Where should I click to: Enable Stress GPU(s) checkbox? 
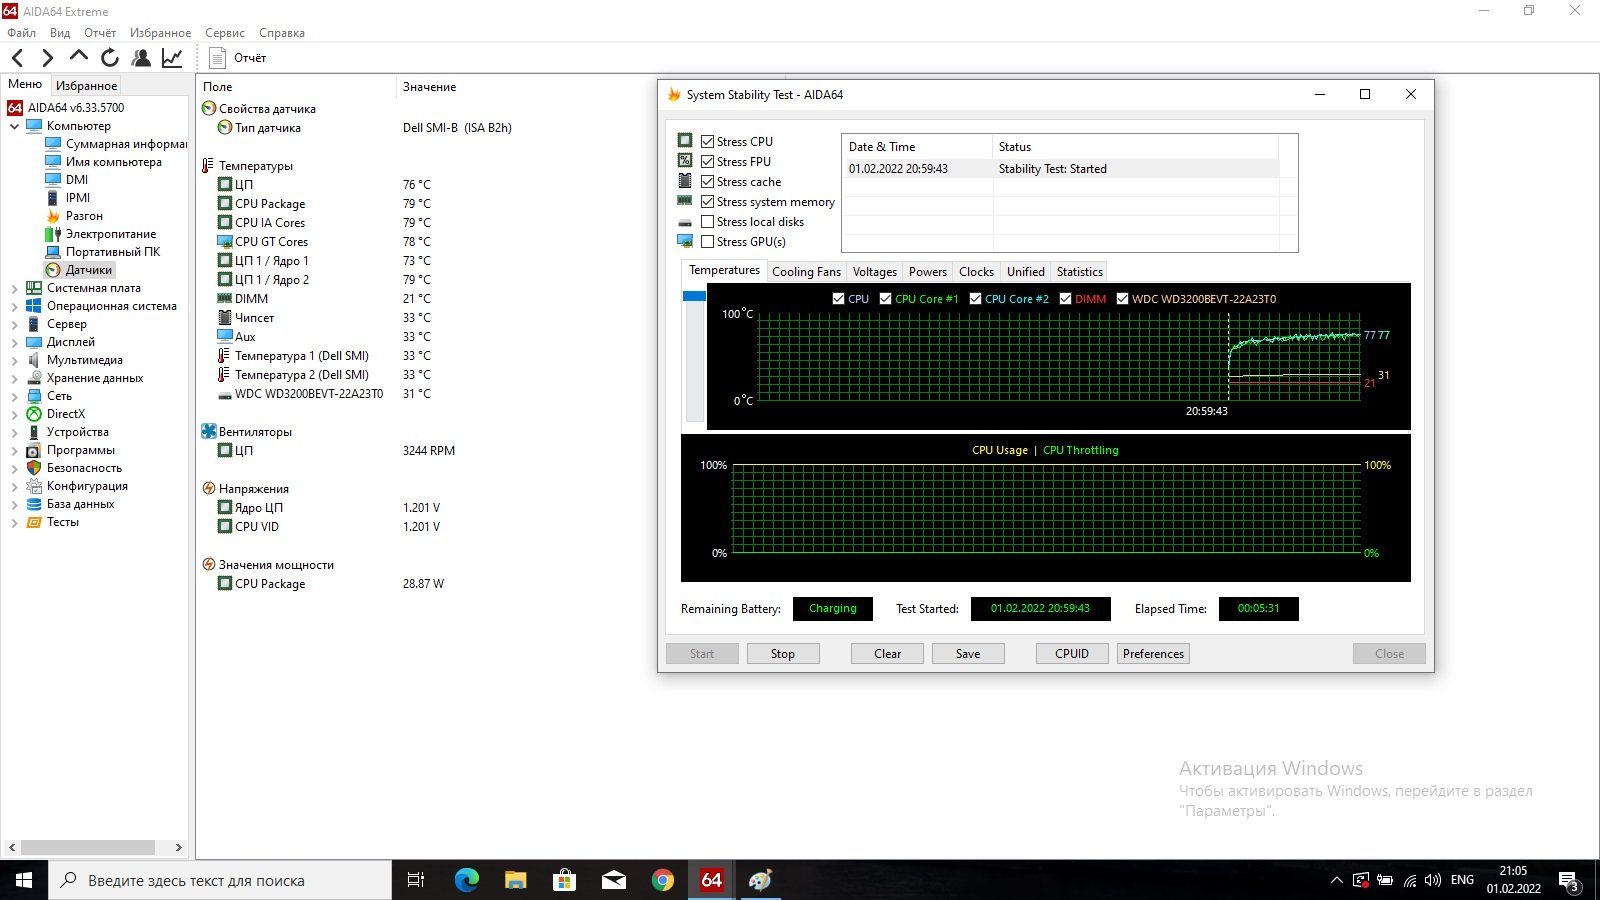click(x=708, y=242)
